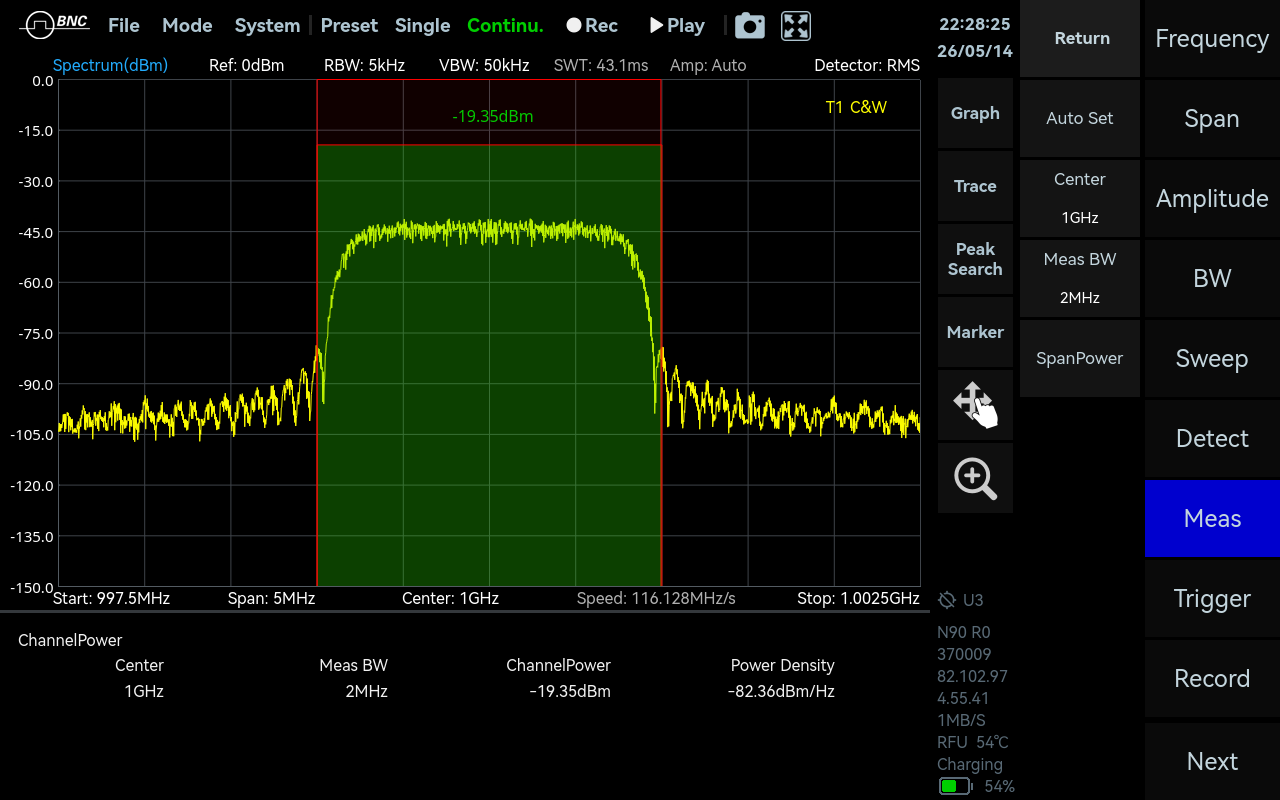The height and width of the screenshot is (800, 1280).
Task: Go to Next menu page
Action: tap(1212, 761)
